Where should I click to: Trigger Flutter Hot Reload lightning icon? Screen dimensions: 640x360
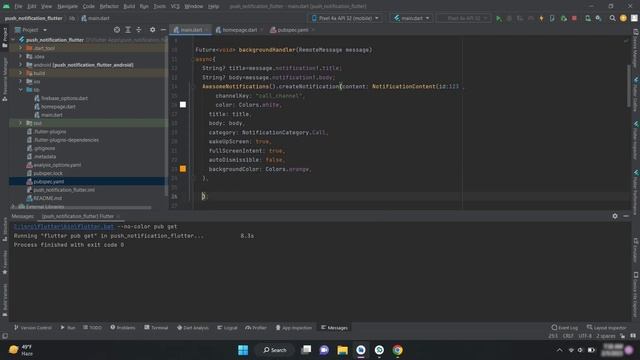coord(542,18)
